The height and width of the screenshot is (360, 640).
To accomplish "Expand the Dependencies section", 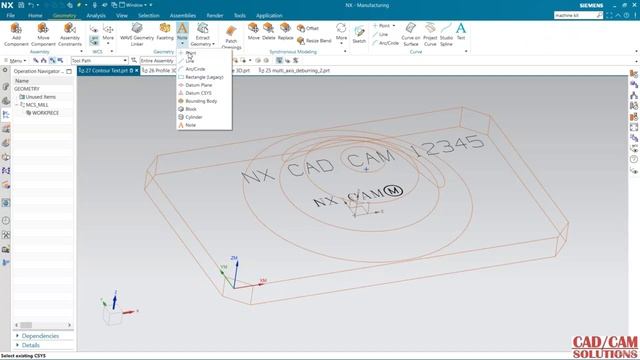I will click(x=40, y=336).
